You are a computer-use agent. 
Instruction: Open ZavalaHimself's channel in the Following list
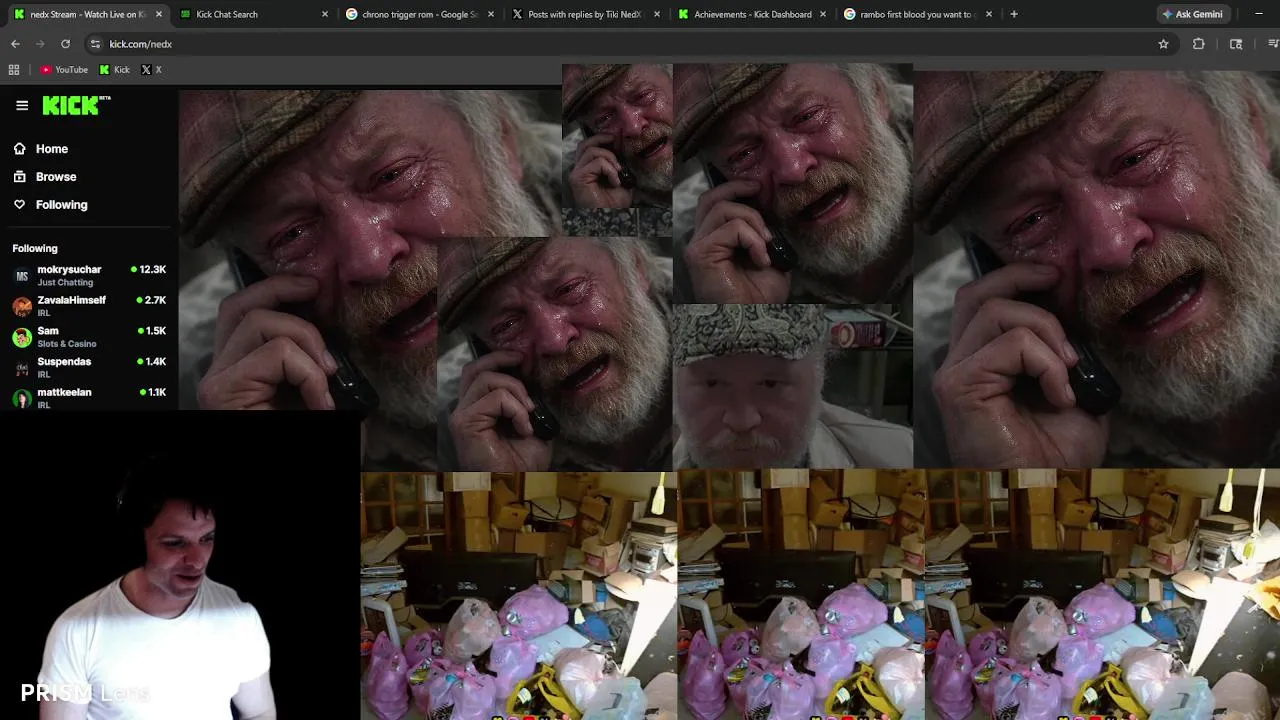[x=89, y=306]
